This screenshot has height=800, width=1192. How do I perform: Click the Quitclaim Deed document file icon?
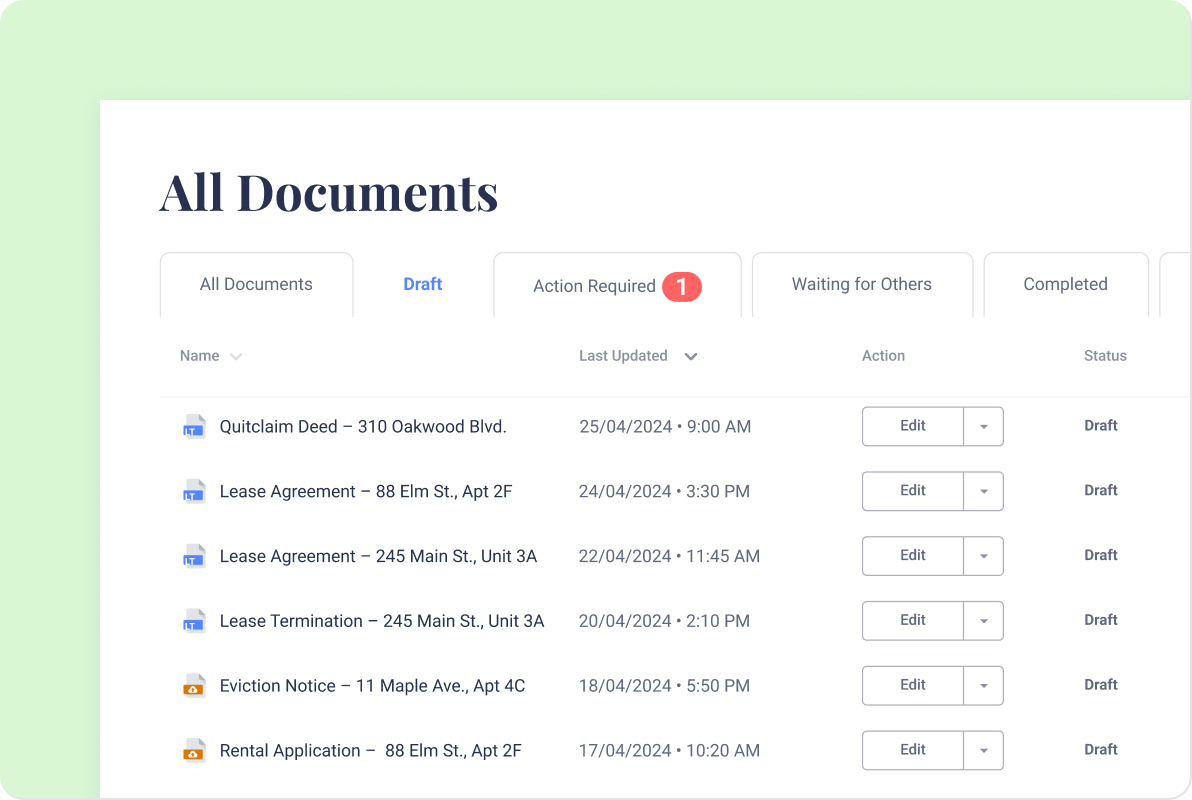pos(194,427)
